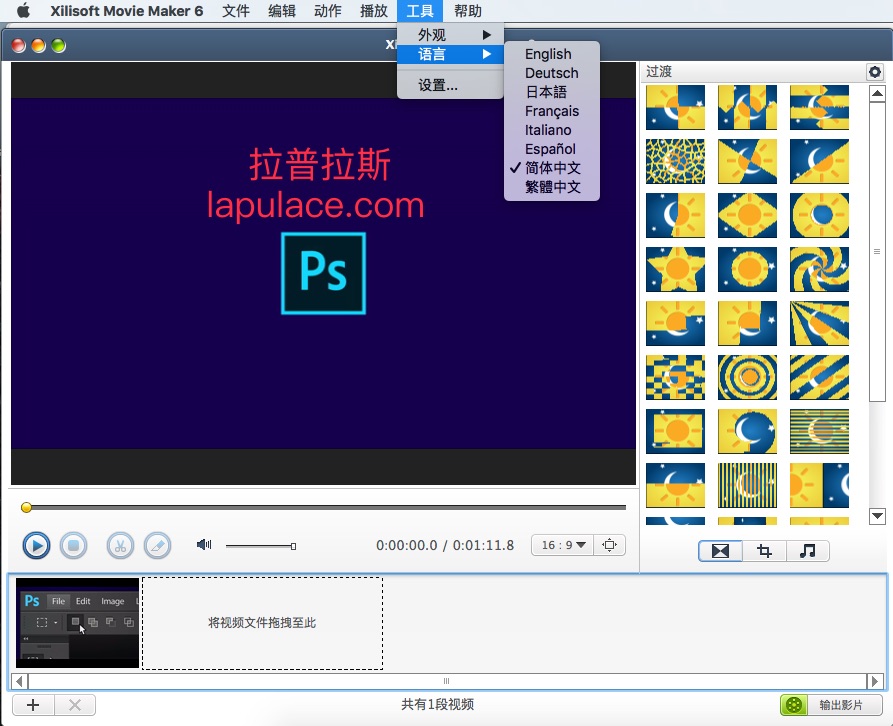Select the radial rays transition effect
Viewport: 893px width, 726px height.
[x=820, y=323]
